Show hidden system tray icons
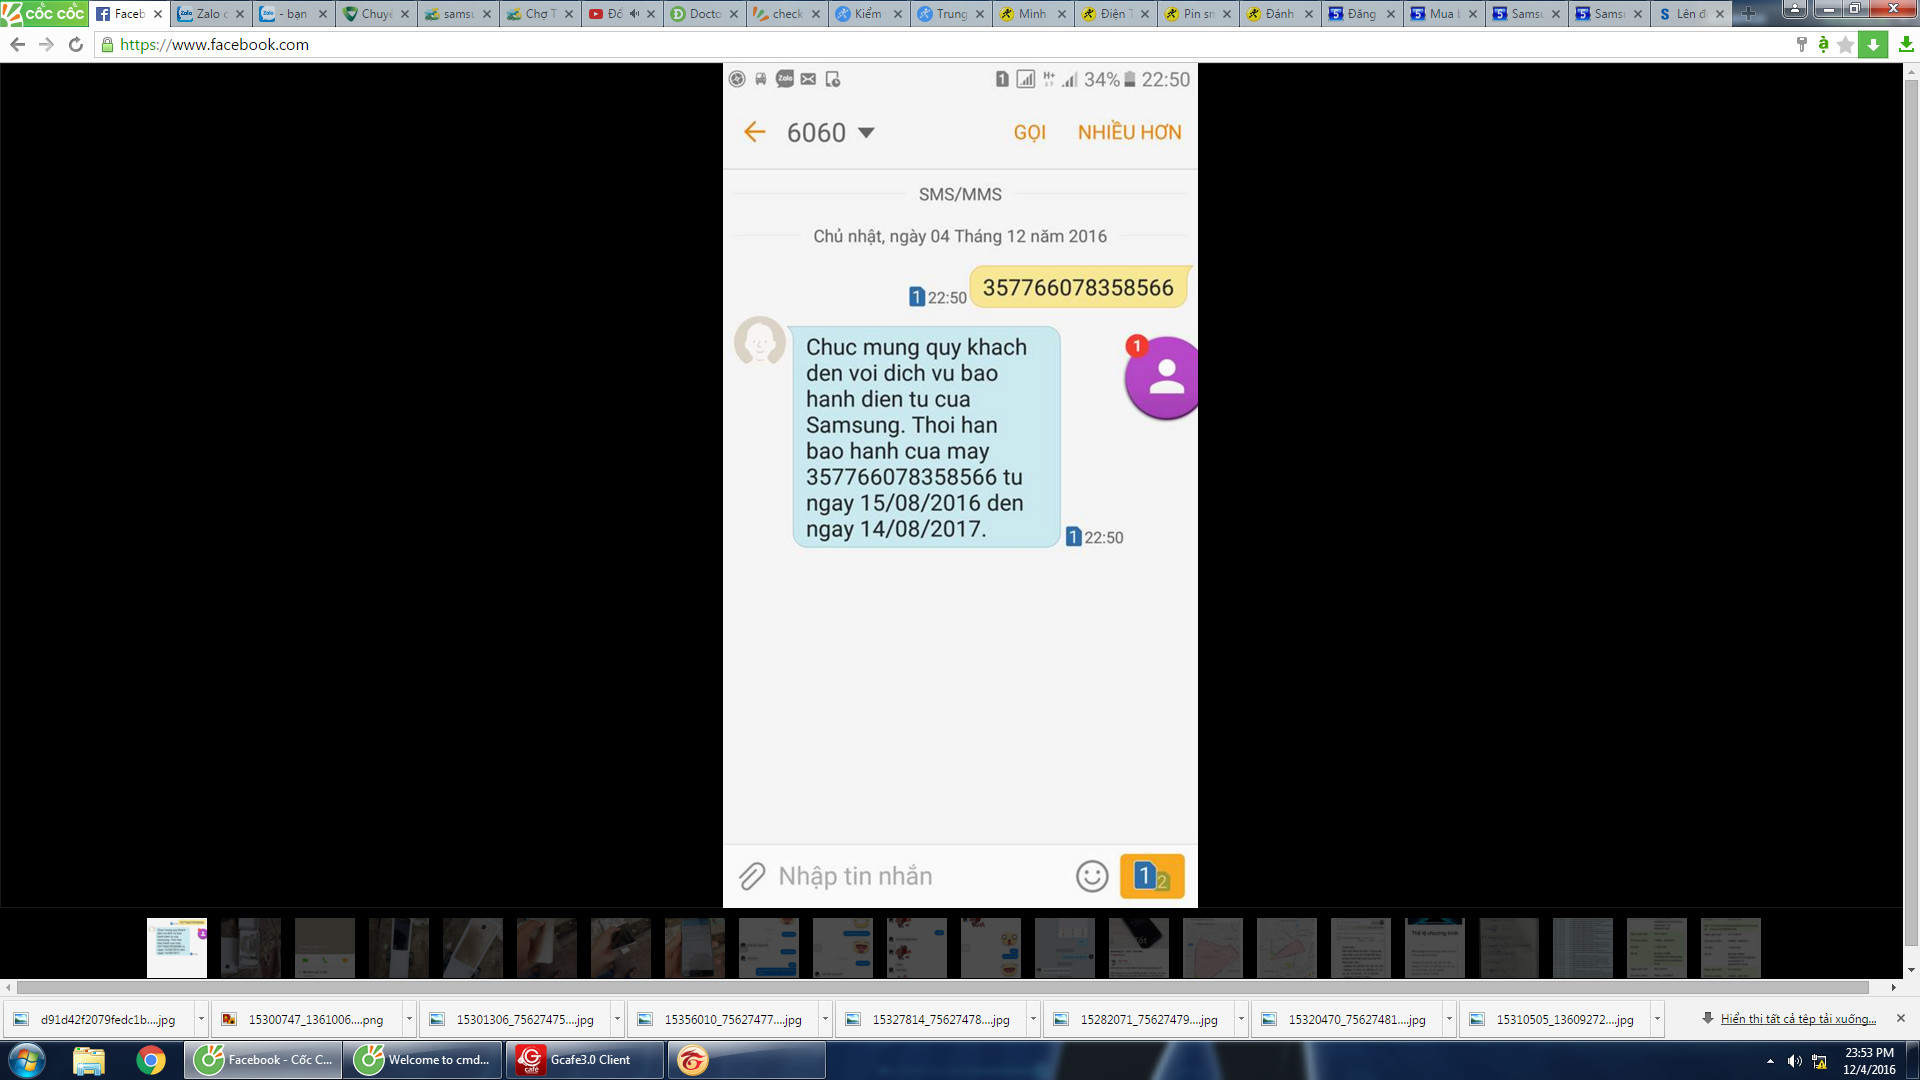Viewport: 1920px width, 1080px height. [1770, 1061]
